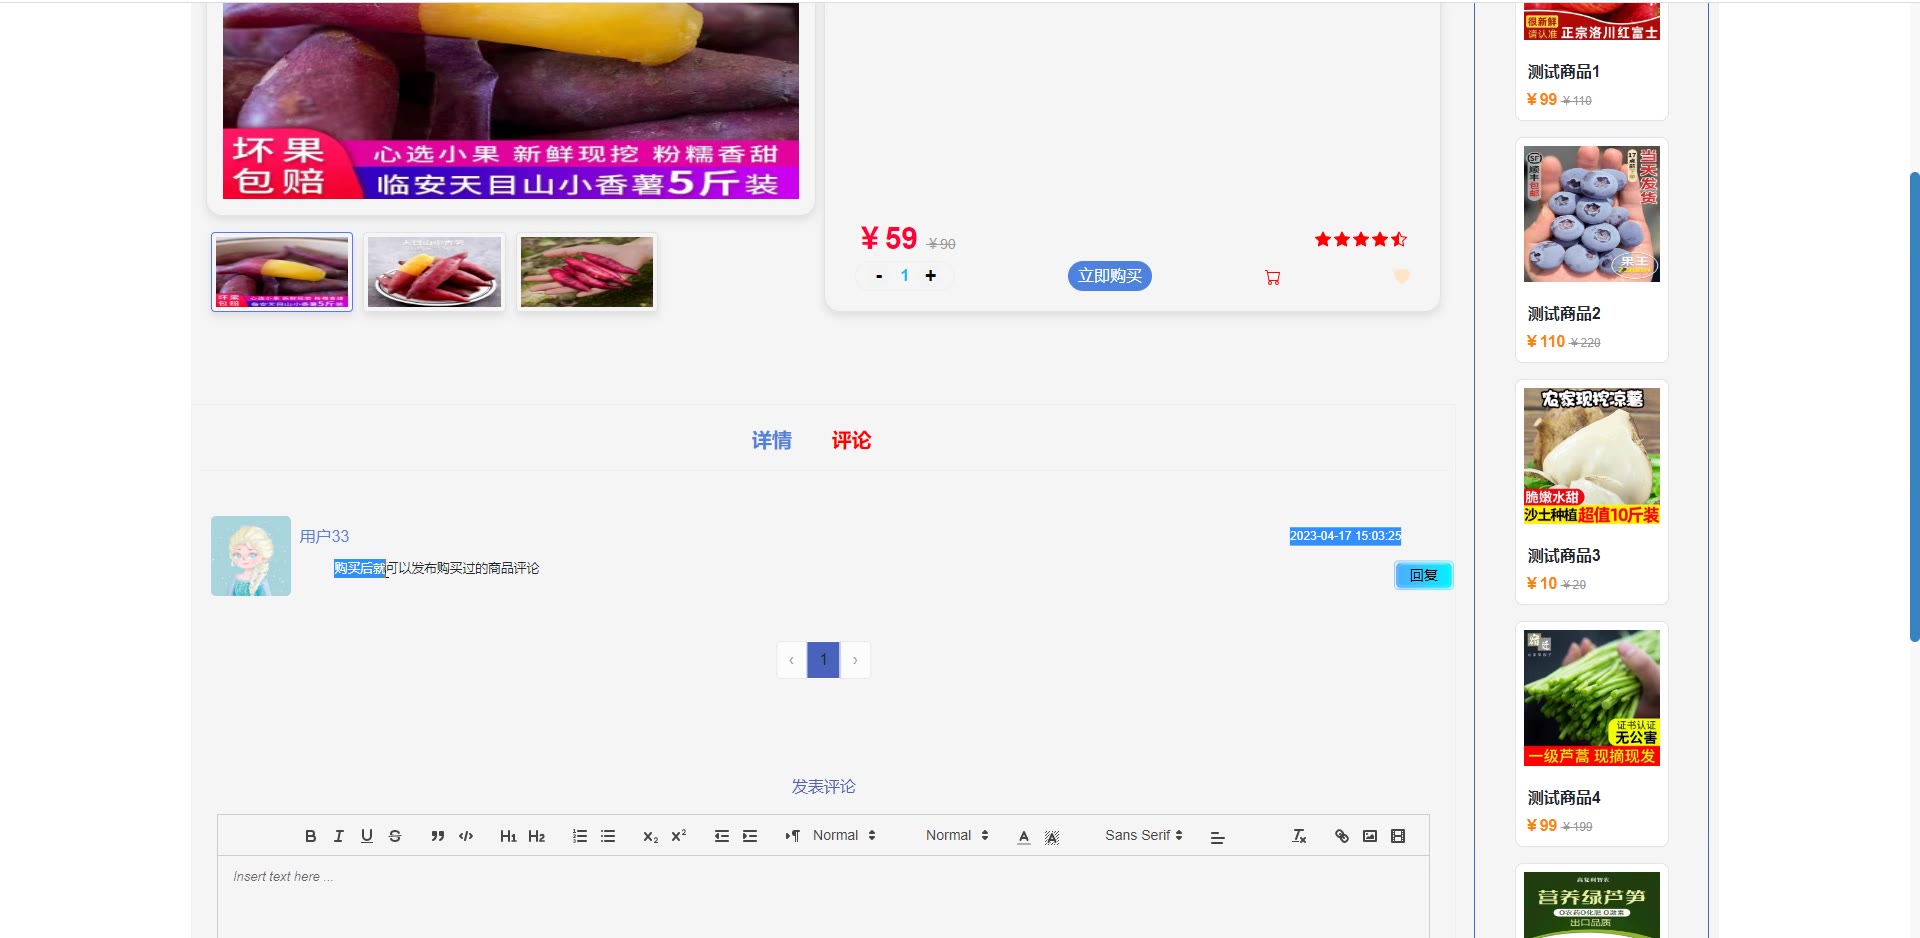
Task: Add product to cart with cart icon
Action: click(x=1272, y=278)
